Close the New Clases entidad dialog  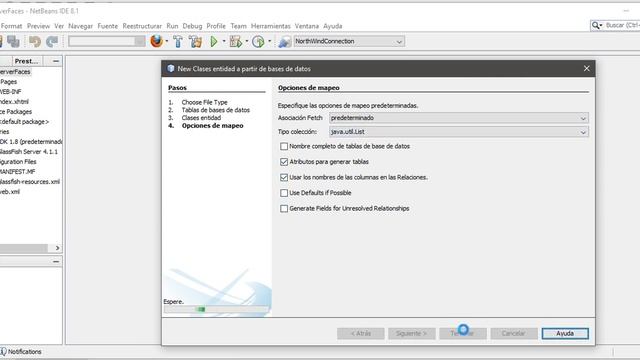pyautogui.click(x=587, y=69)
